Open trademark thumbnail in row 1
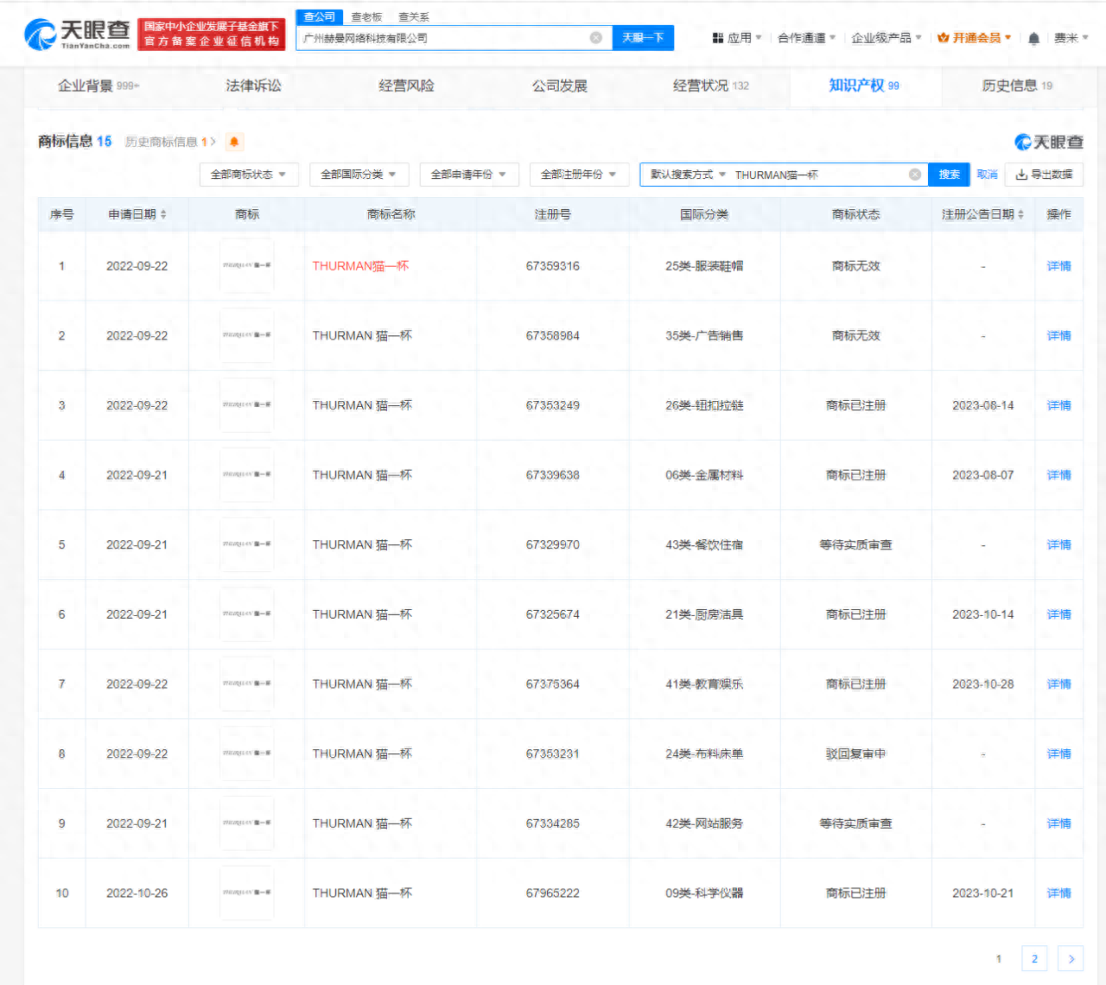The height and width of the screenshot is (985, 1106). click(x=247, y=265)
